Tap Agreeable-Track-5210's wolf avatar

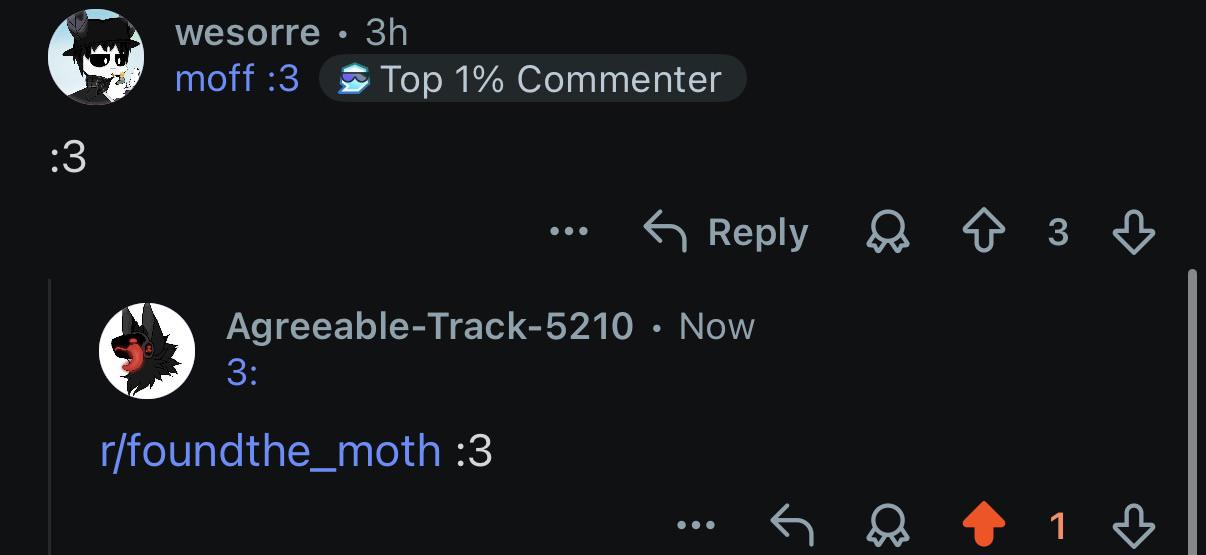[x=147, y=351]
